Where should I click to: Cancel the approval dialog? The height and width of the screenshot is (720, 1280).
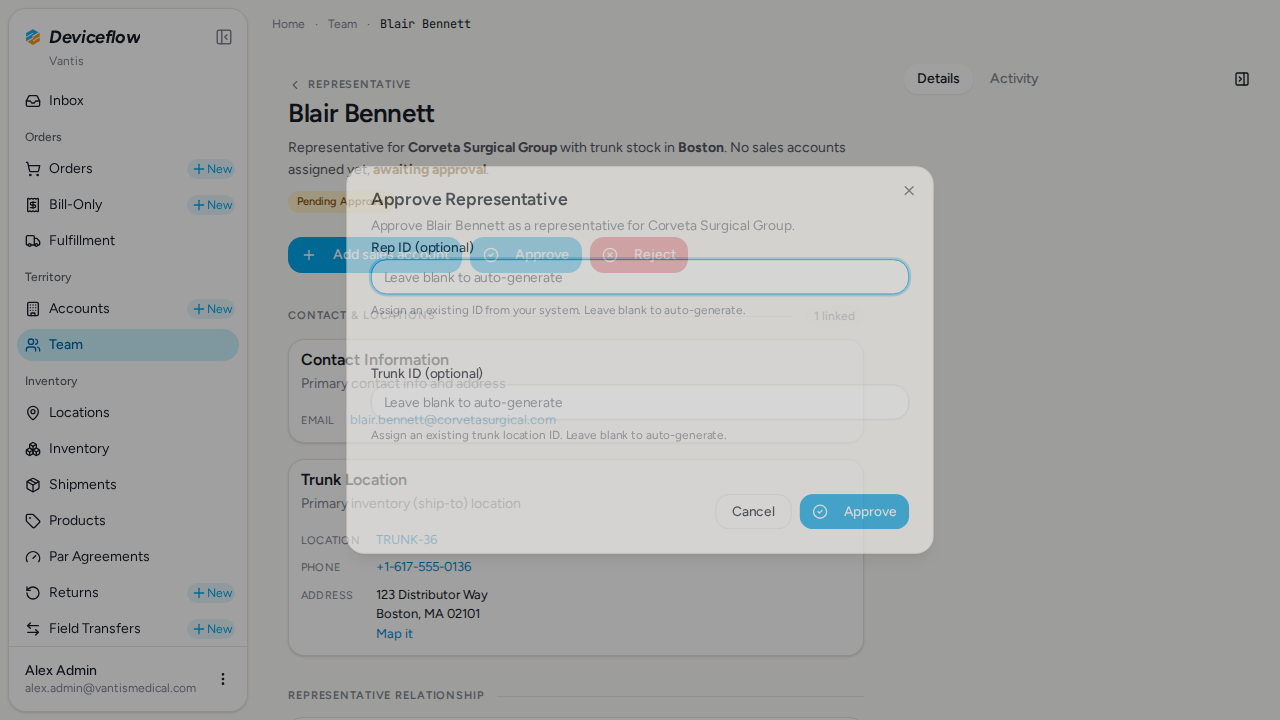(x=753, y=512)
